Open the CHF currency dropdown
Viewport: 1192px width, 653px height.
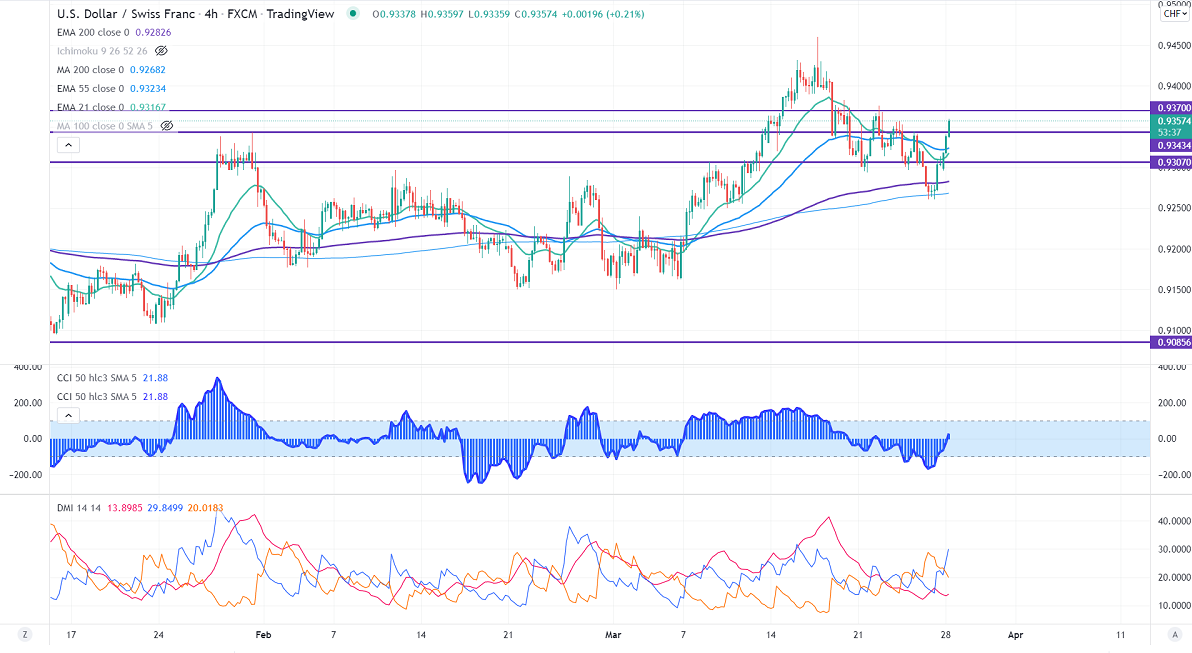(x=1175, y=14)
